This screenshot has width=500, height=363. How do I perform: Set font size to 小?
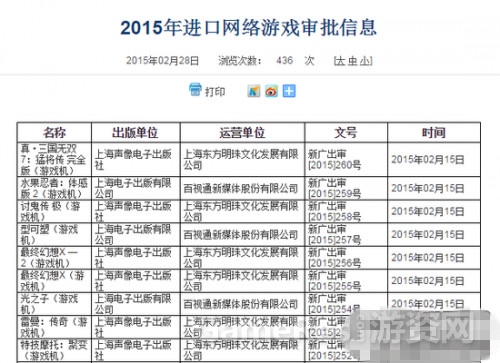coord(365,61)
